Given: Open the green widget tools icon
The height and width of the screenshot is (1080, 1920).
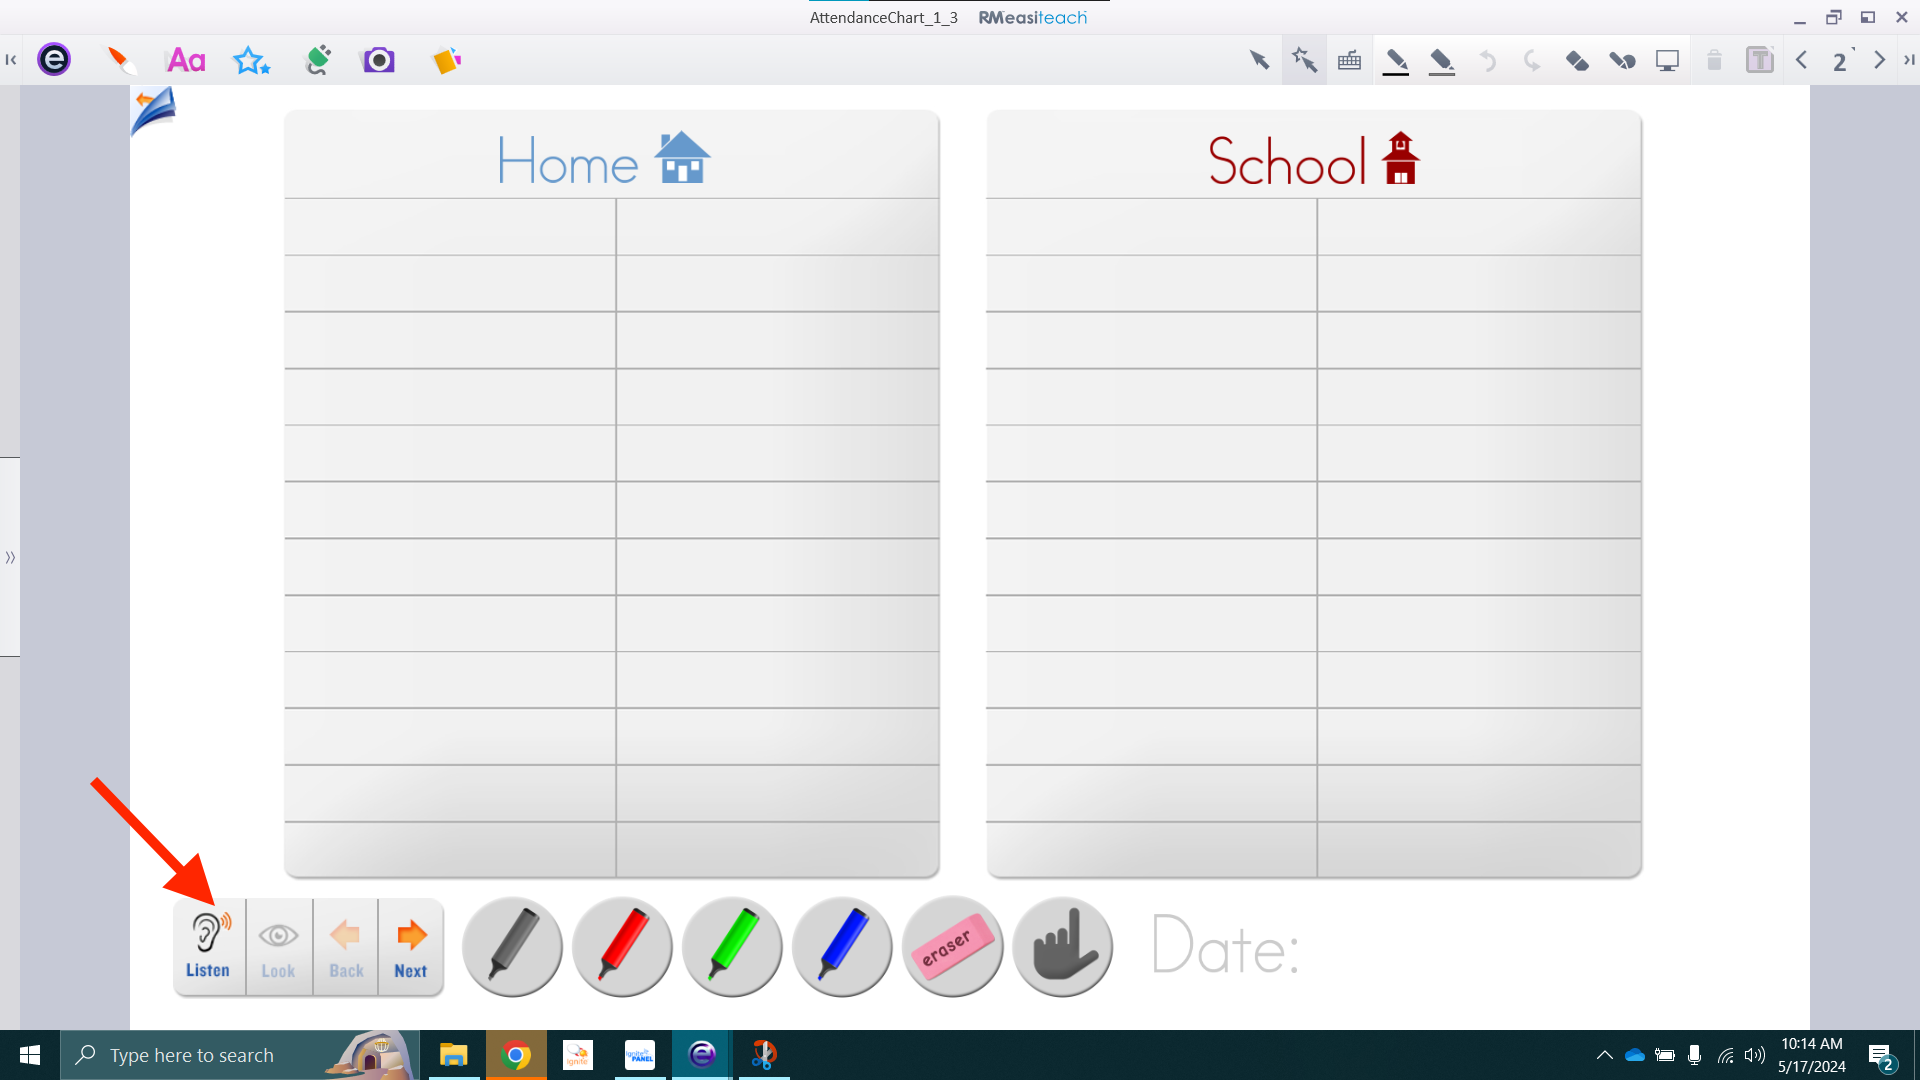Looking at the screenshot, I should click(318, 60).
